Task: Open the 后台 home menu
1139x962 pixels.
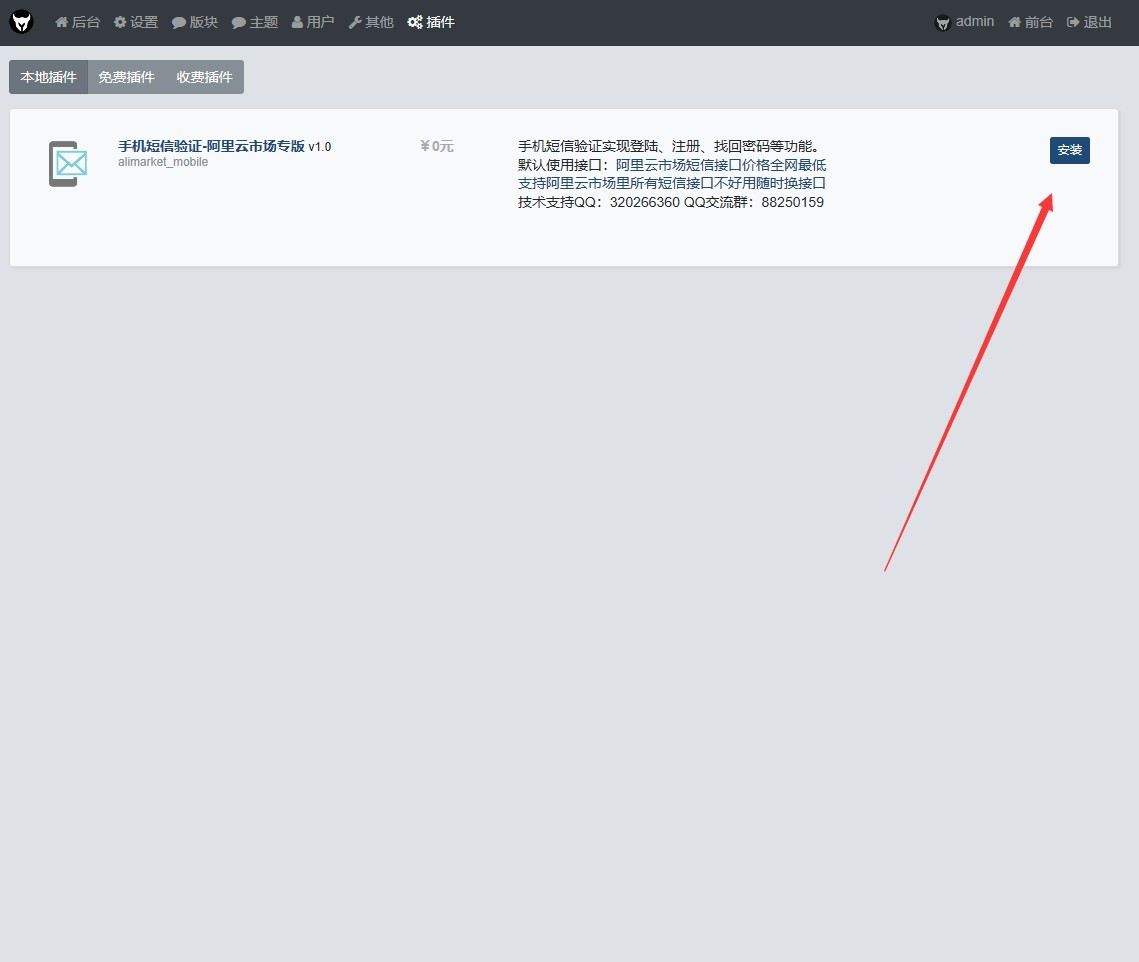Action: (x=78, y=23)
